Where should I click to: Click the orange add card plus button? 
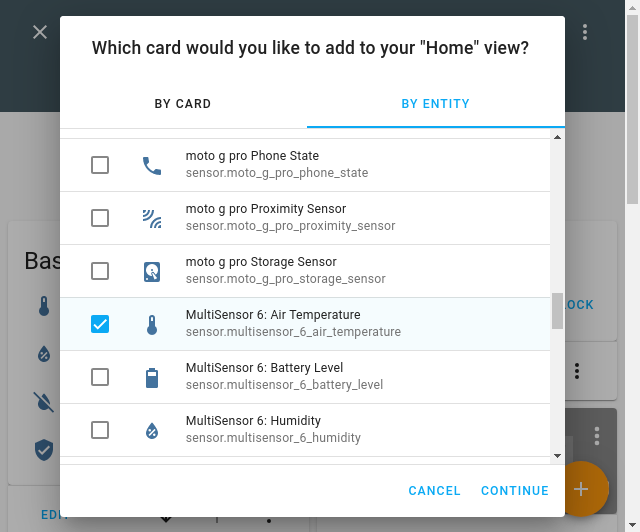pos(581,489)
